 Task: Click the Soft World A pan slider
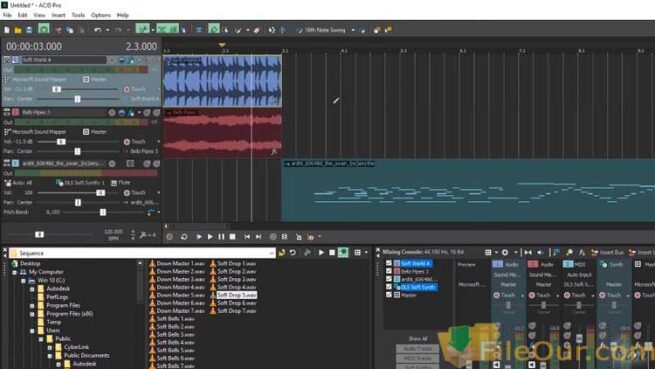[77, 99]
